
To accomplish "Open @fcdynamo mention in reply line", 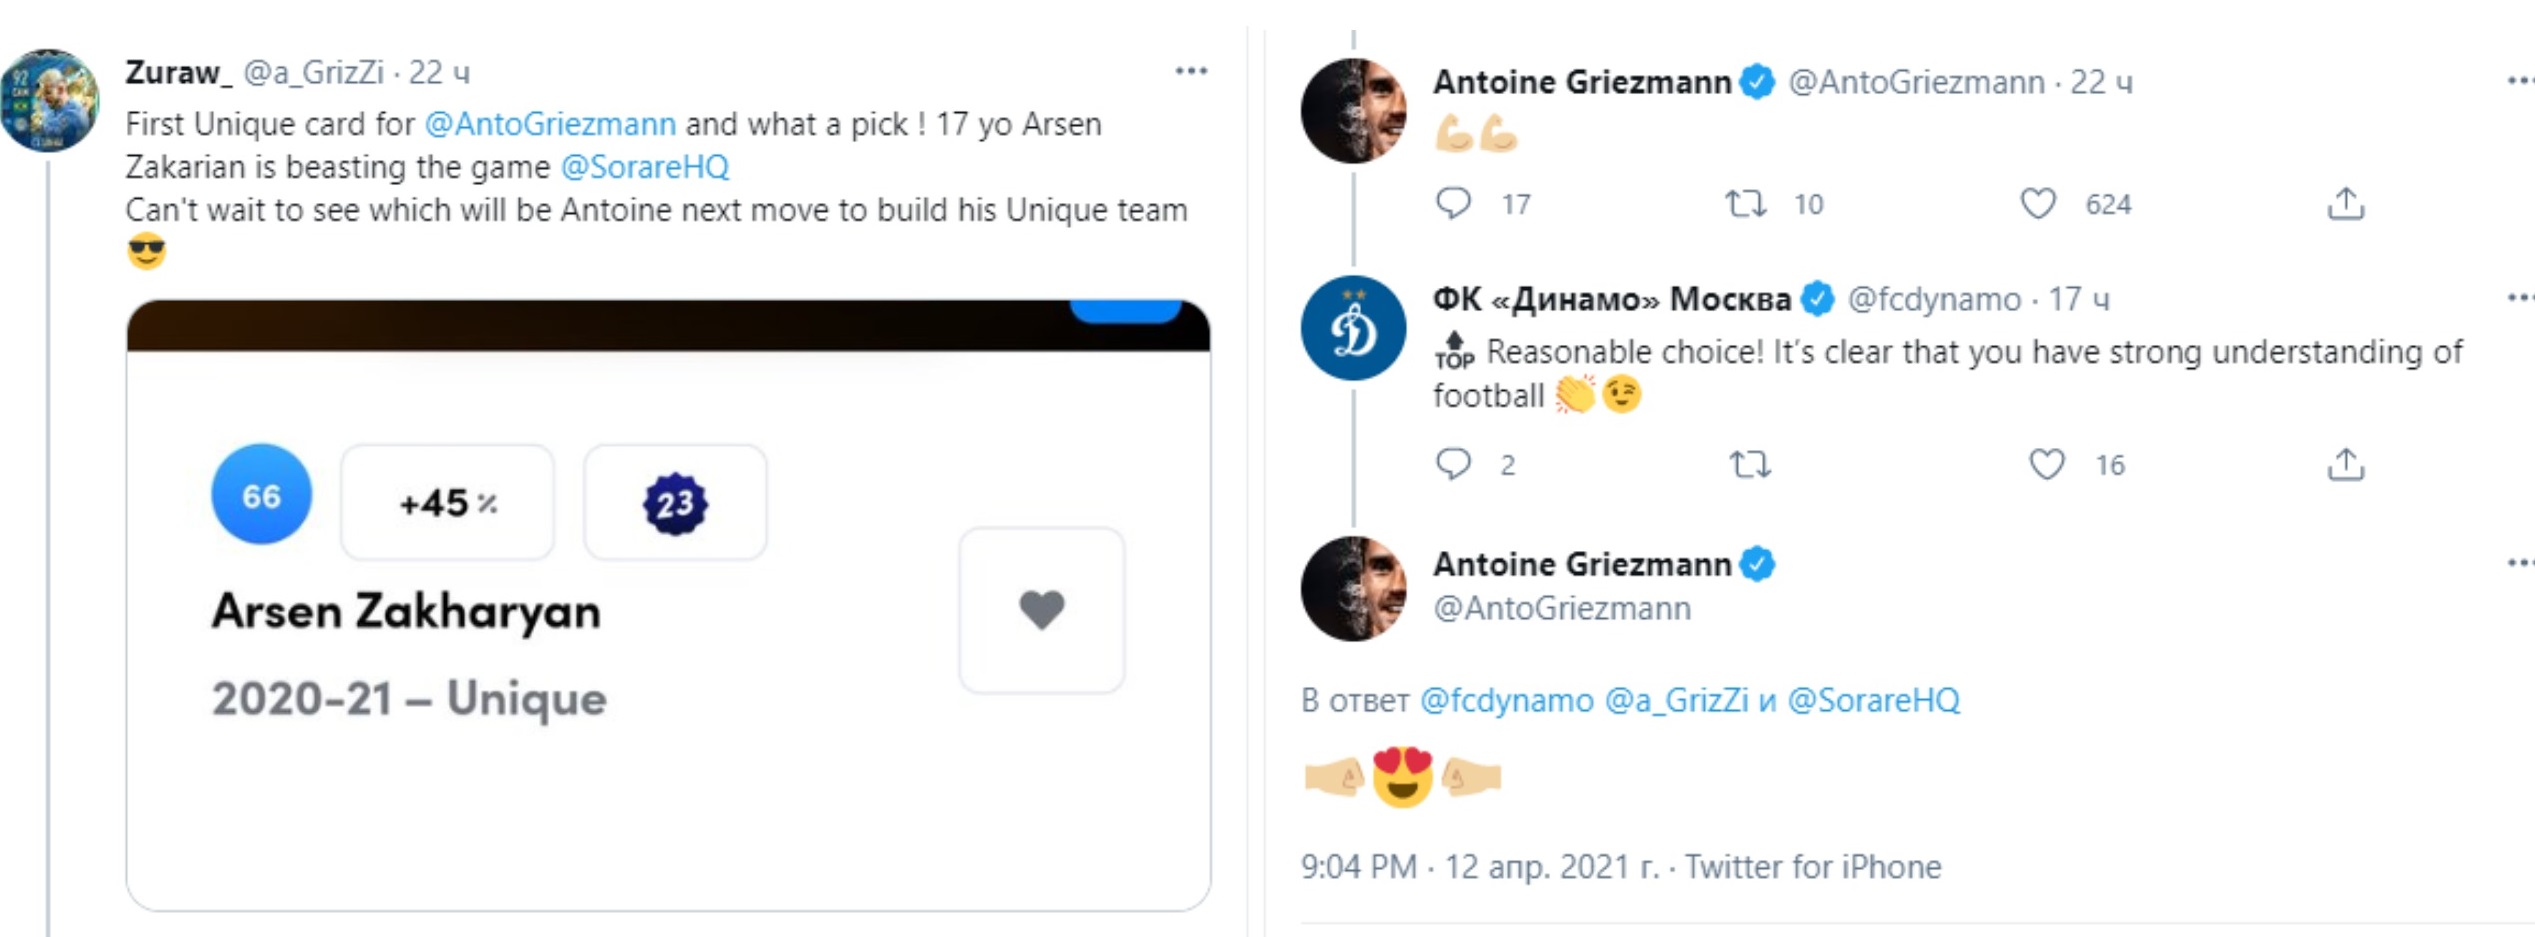I will coord(1506,700).
